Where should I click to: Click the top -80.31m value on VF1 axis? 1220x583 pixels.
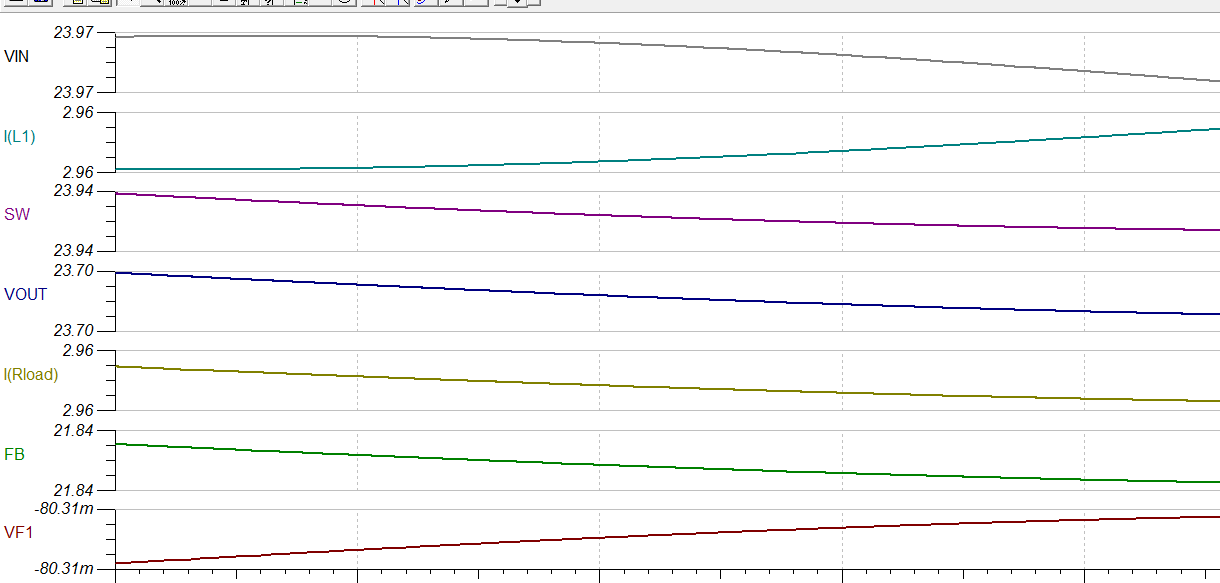coord(66,509)
